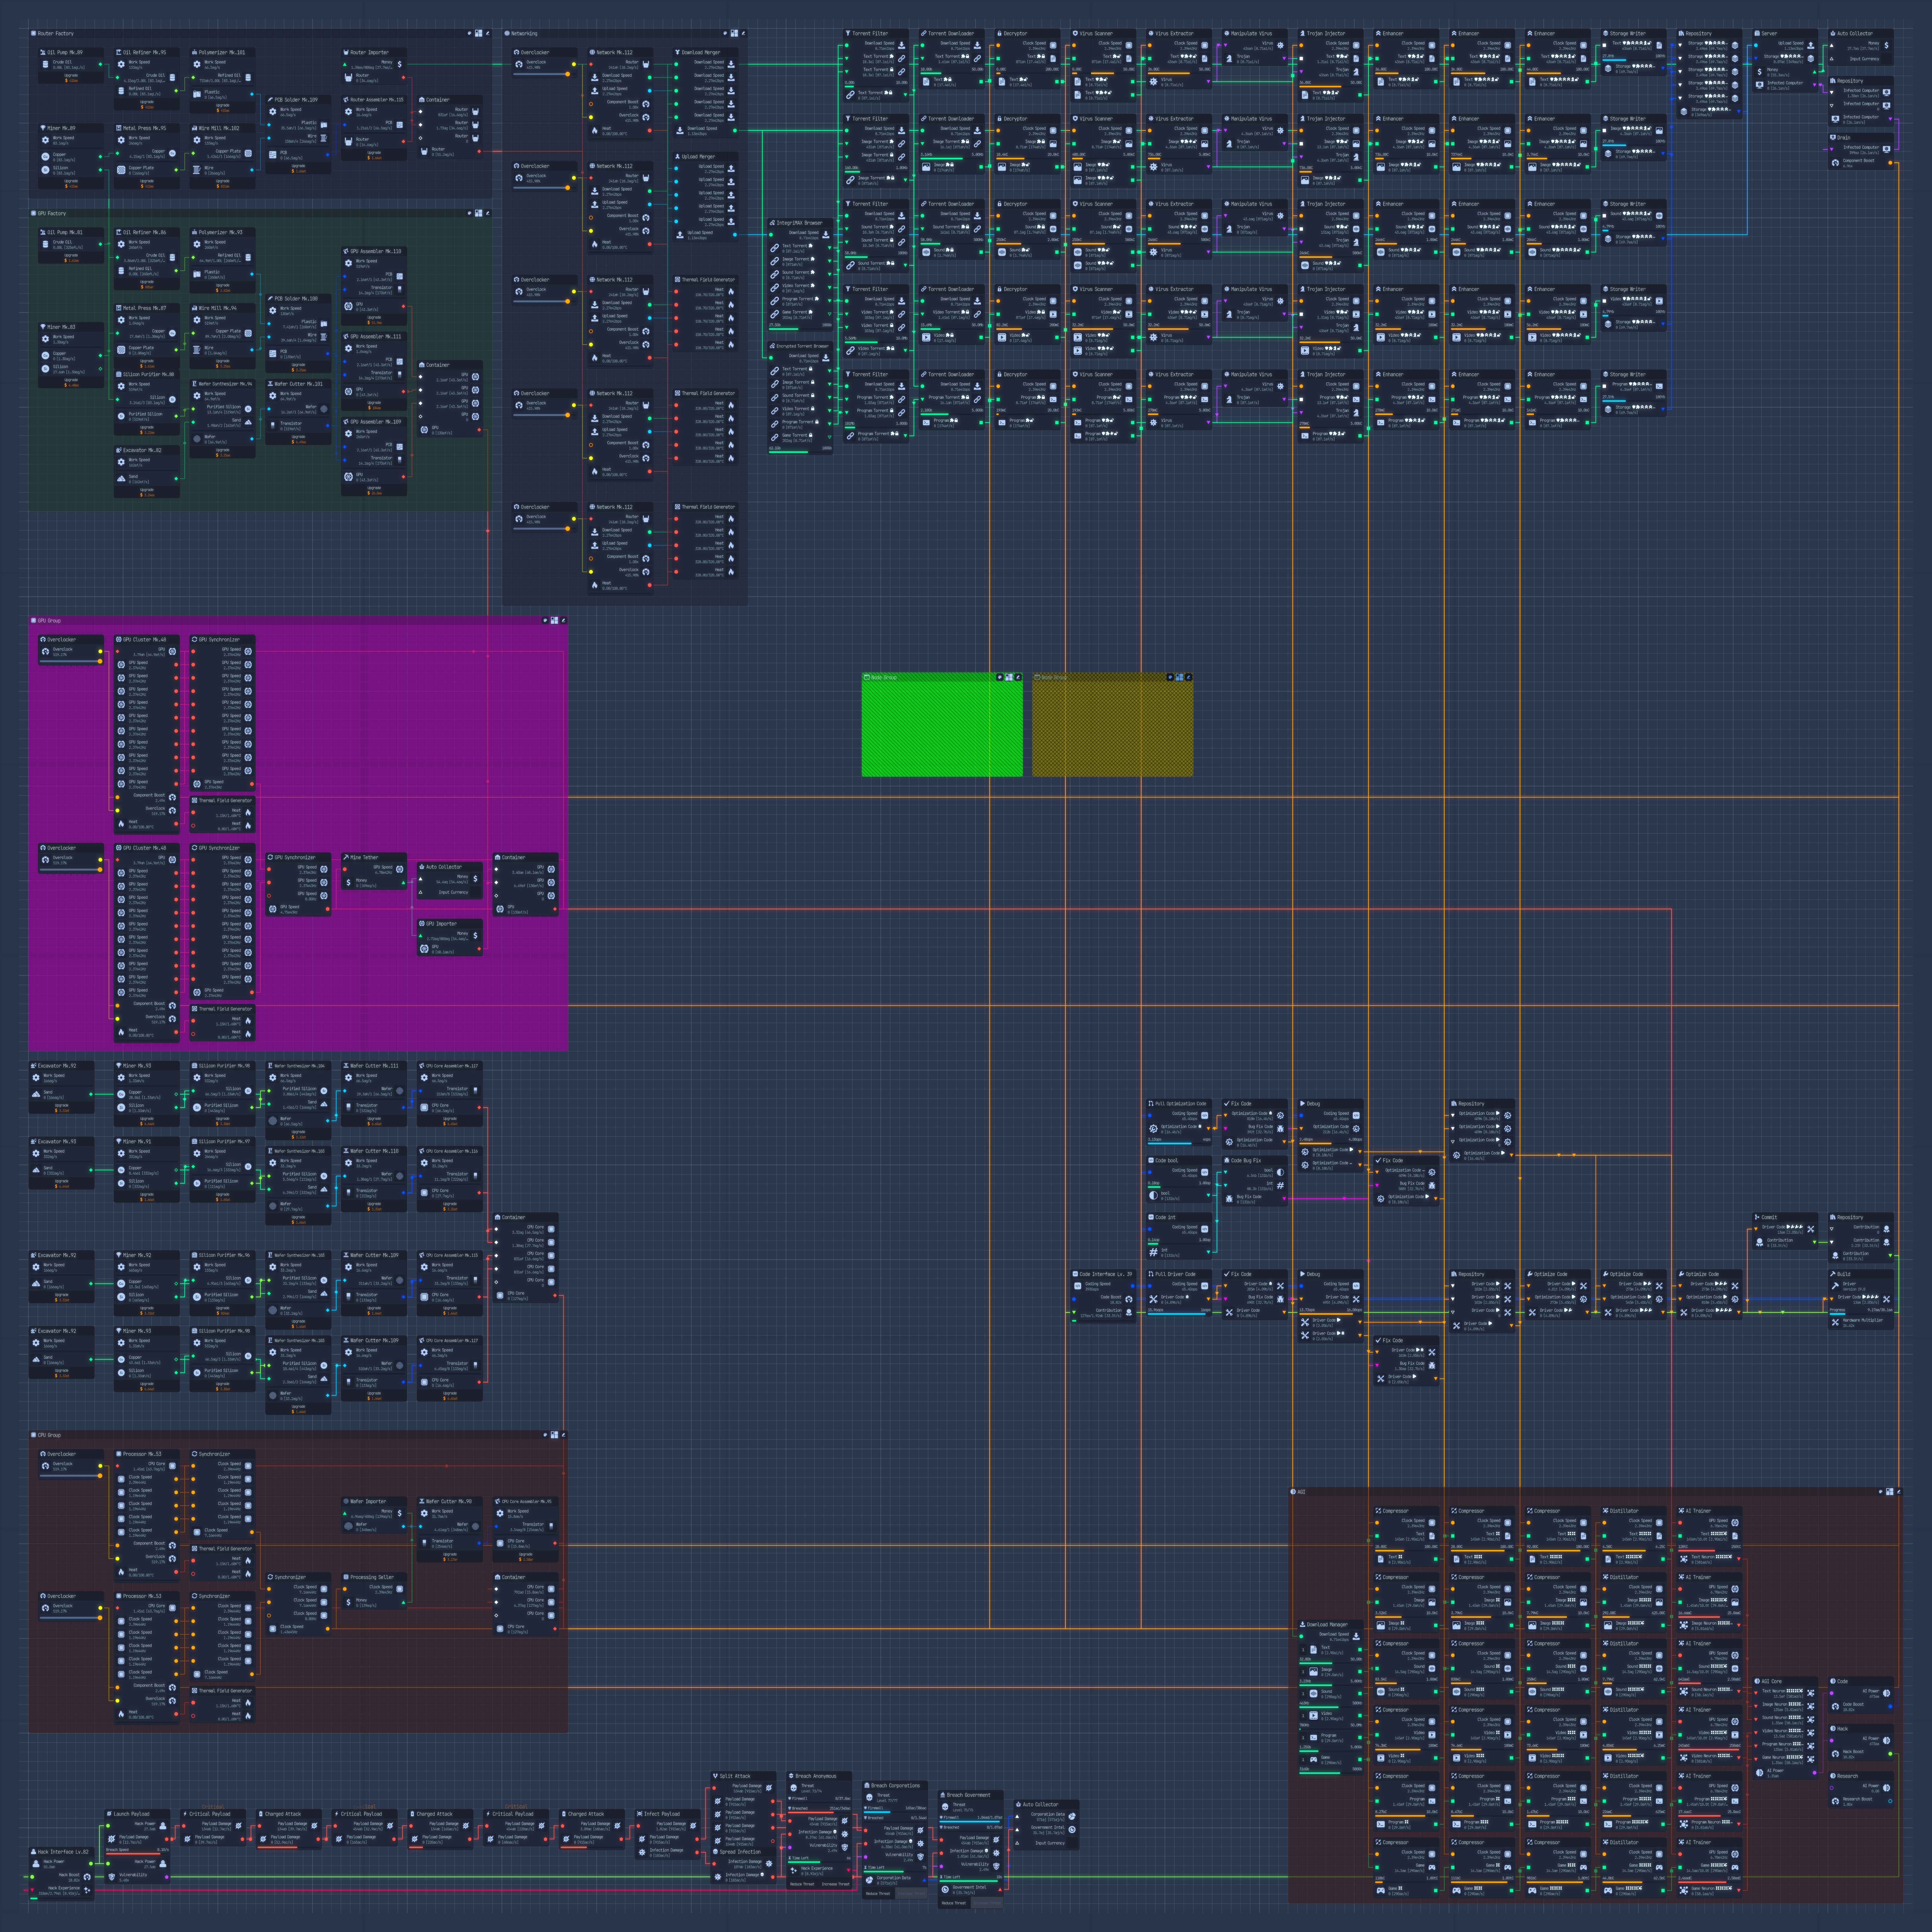1932x1932 pixels.
Task: Click the Money dollar icon on Router Importer
Action: click(400, 64)
